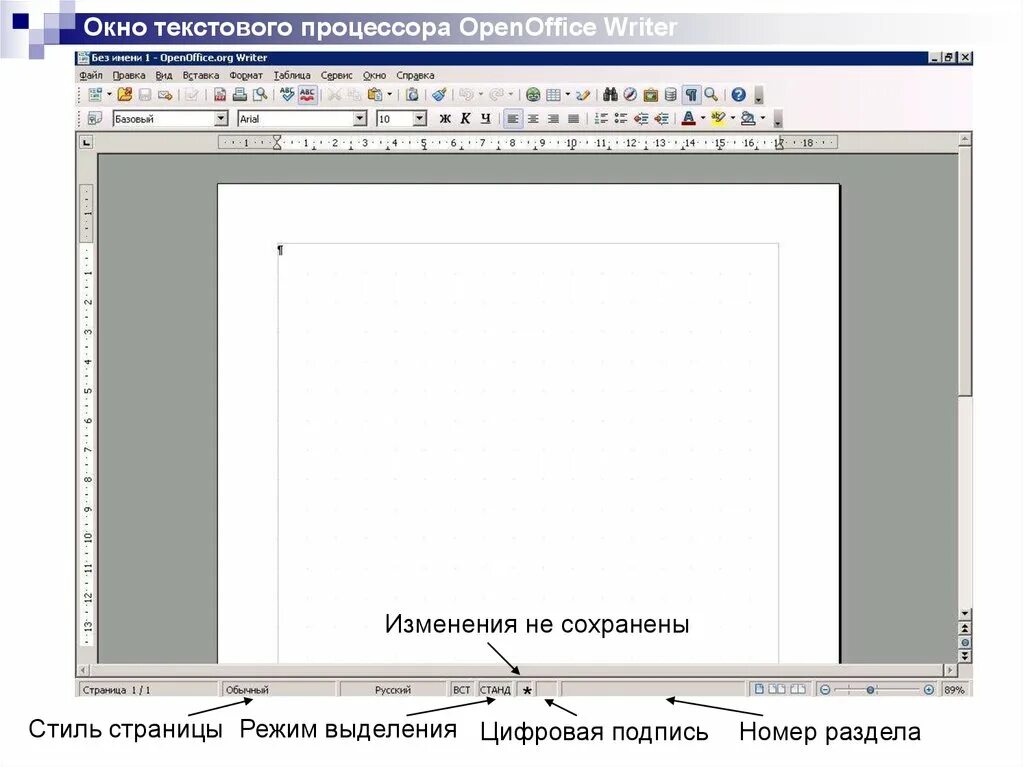This screenshot has width=1024, height=767.
Task: Export directly as PDF icon
Action: click(x=220, y=95)
